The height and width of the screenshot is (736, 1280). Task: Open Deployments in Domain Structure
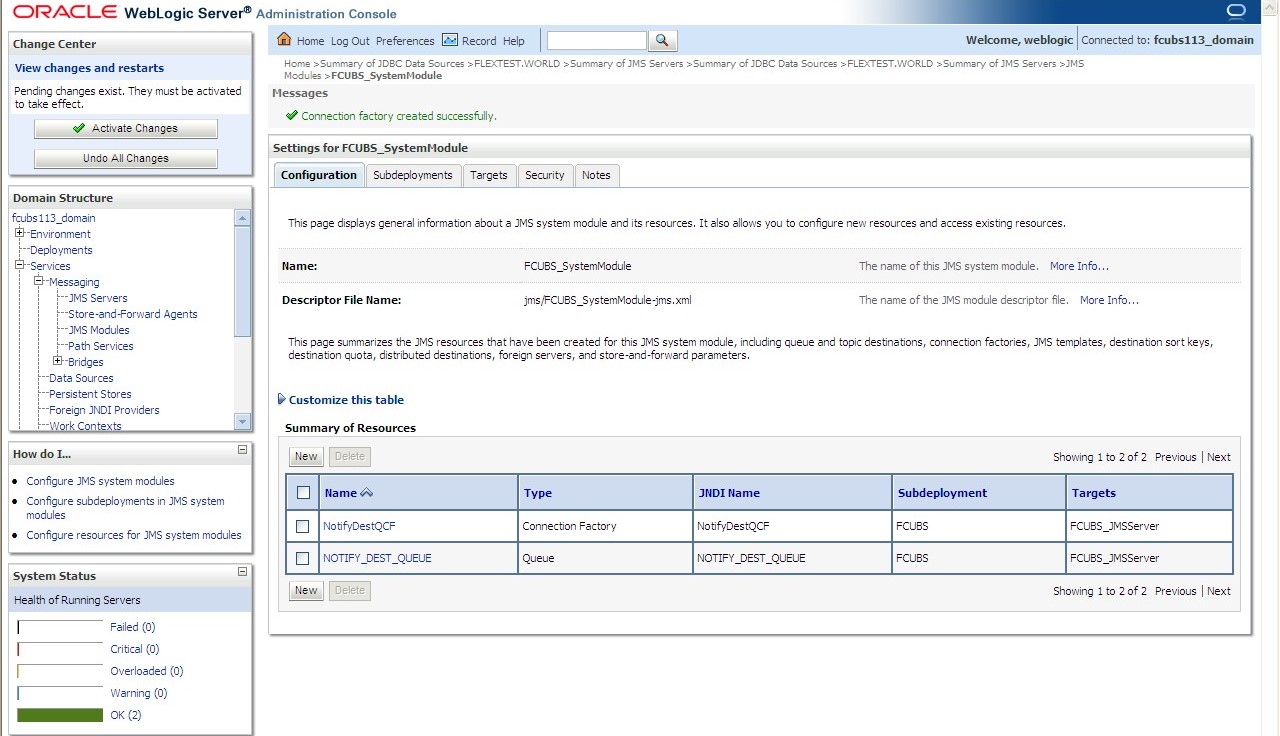(61, 250)
